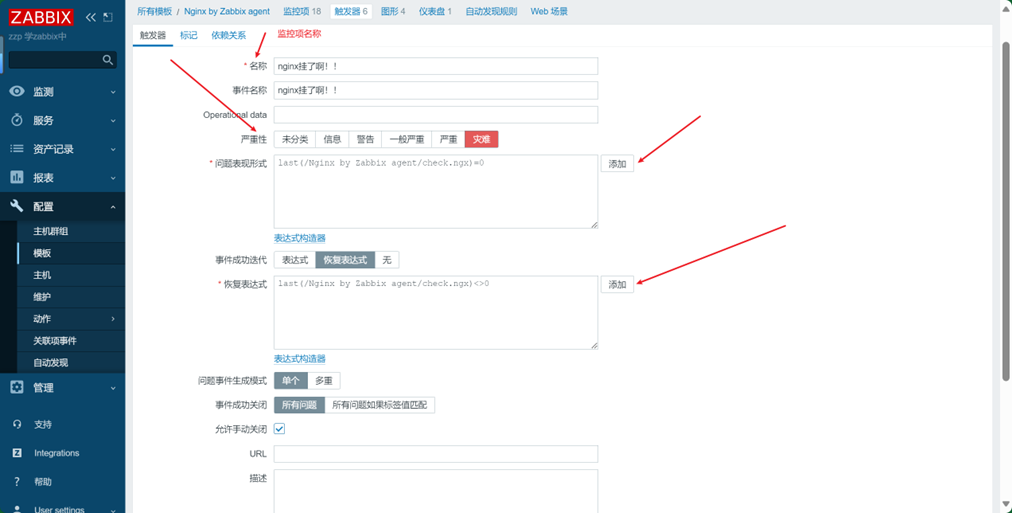The height and width of the screenshot is (513, 1012).
Task: Expand the 监测 menu chevron
Action: 113,92
